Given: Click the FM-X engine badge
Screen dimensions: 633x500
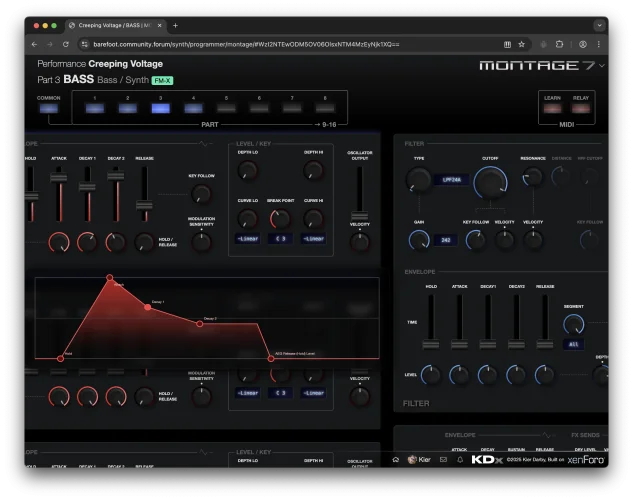Looking at the screenshot, I should [x=162, y=81].
